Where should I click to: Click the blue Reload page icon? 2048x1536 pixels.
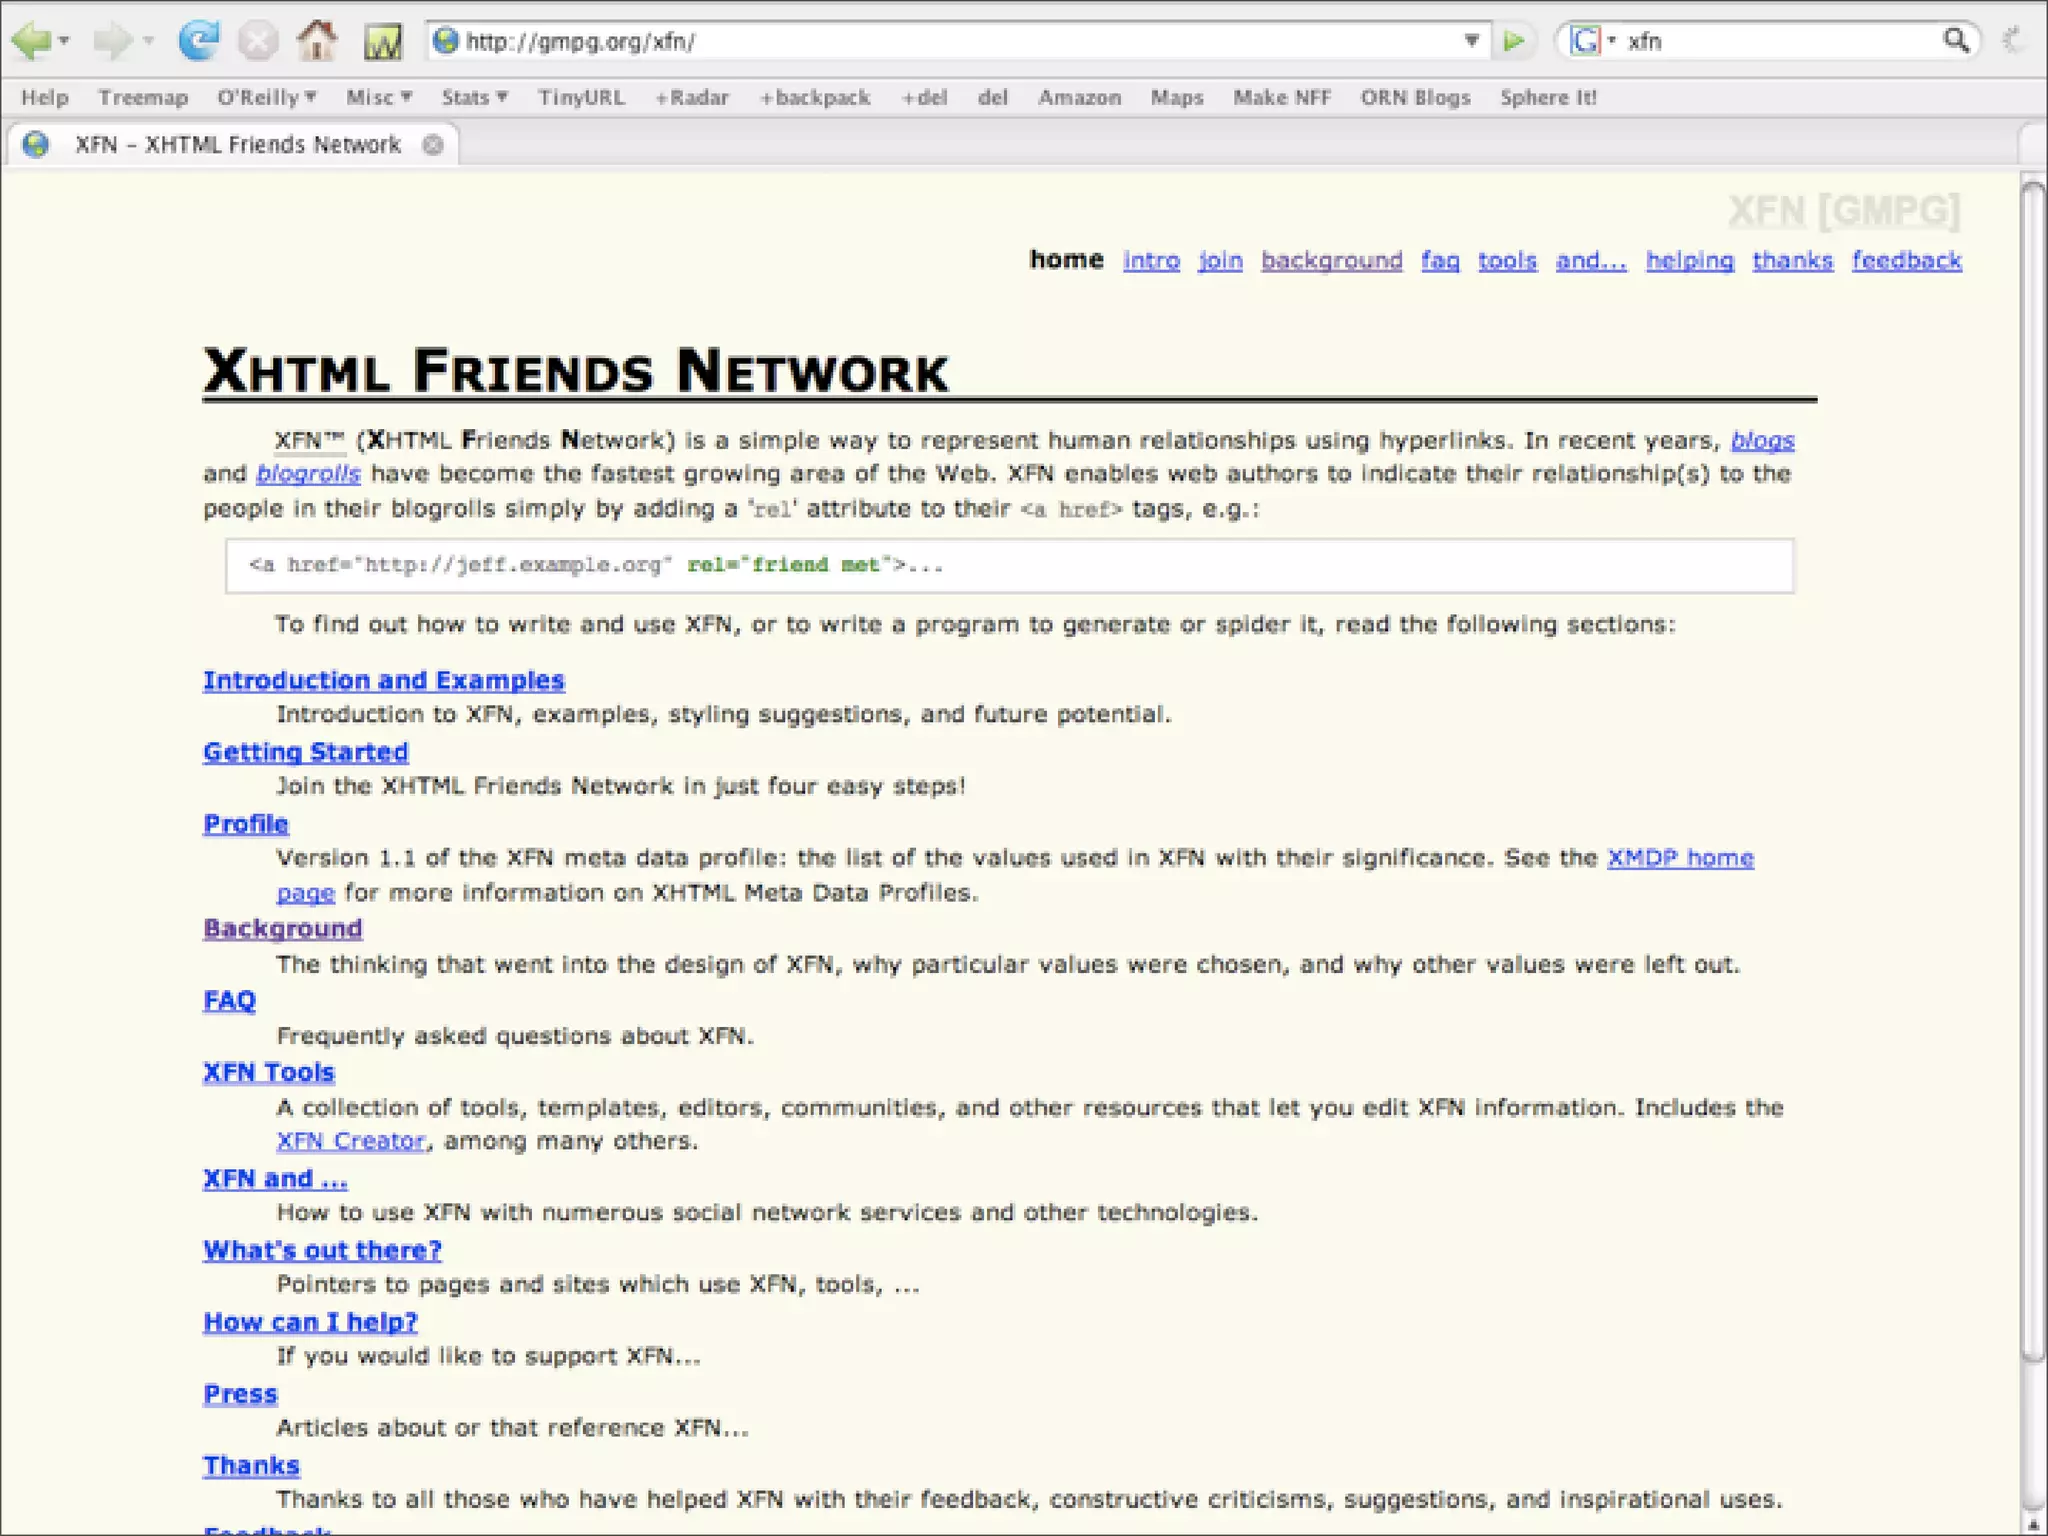pos(198,41)
